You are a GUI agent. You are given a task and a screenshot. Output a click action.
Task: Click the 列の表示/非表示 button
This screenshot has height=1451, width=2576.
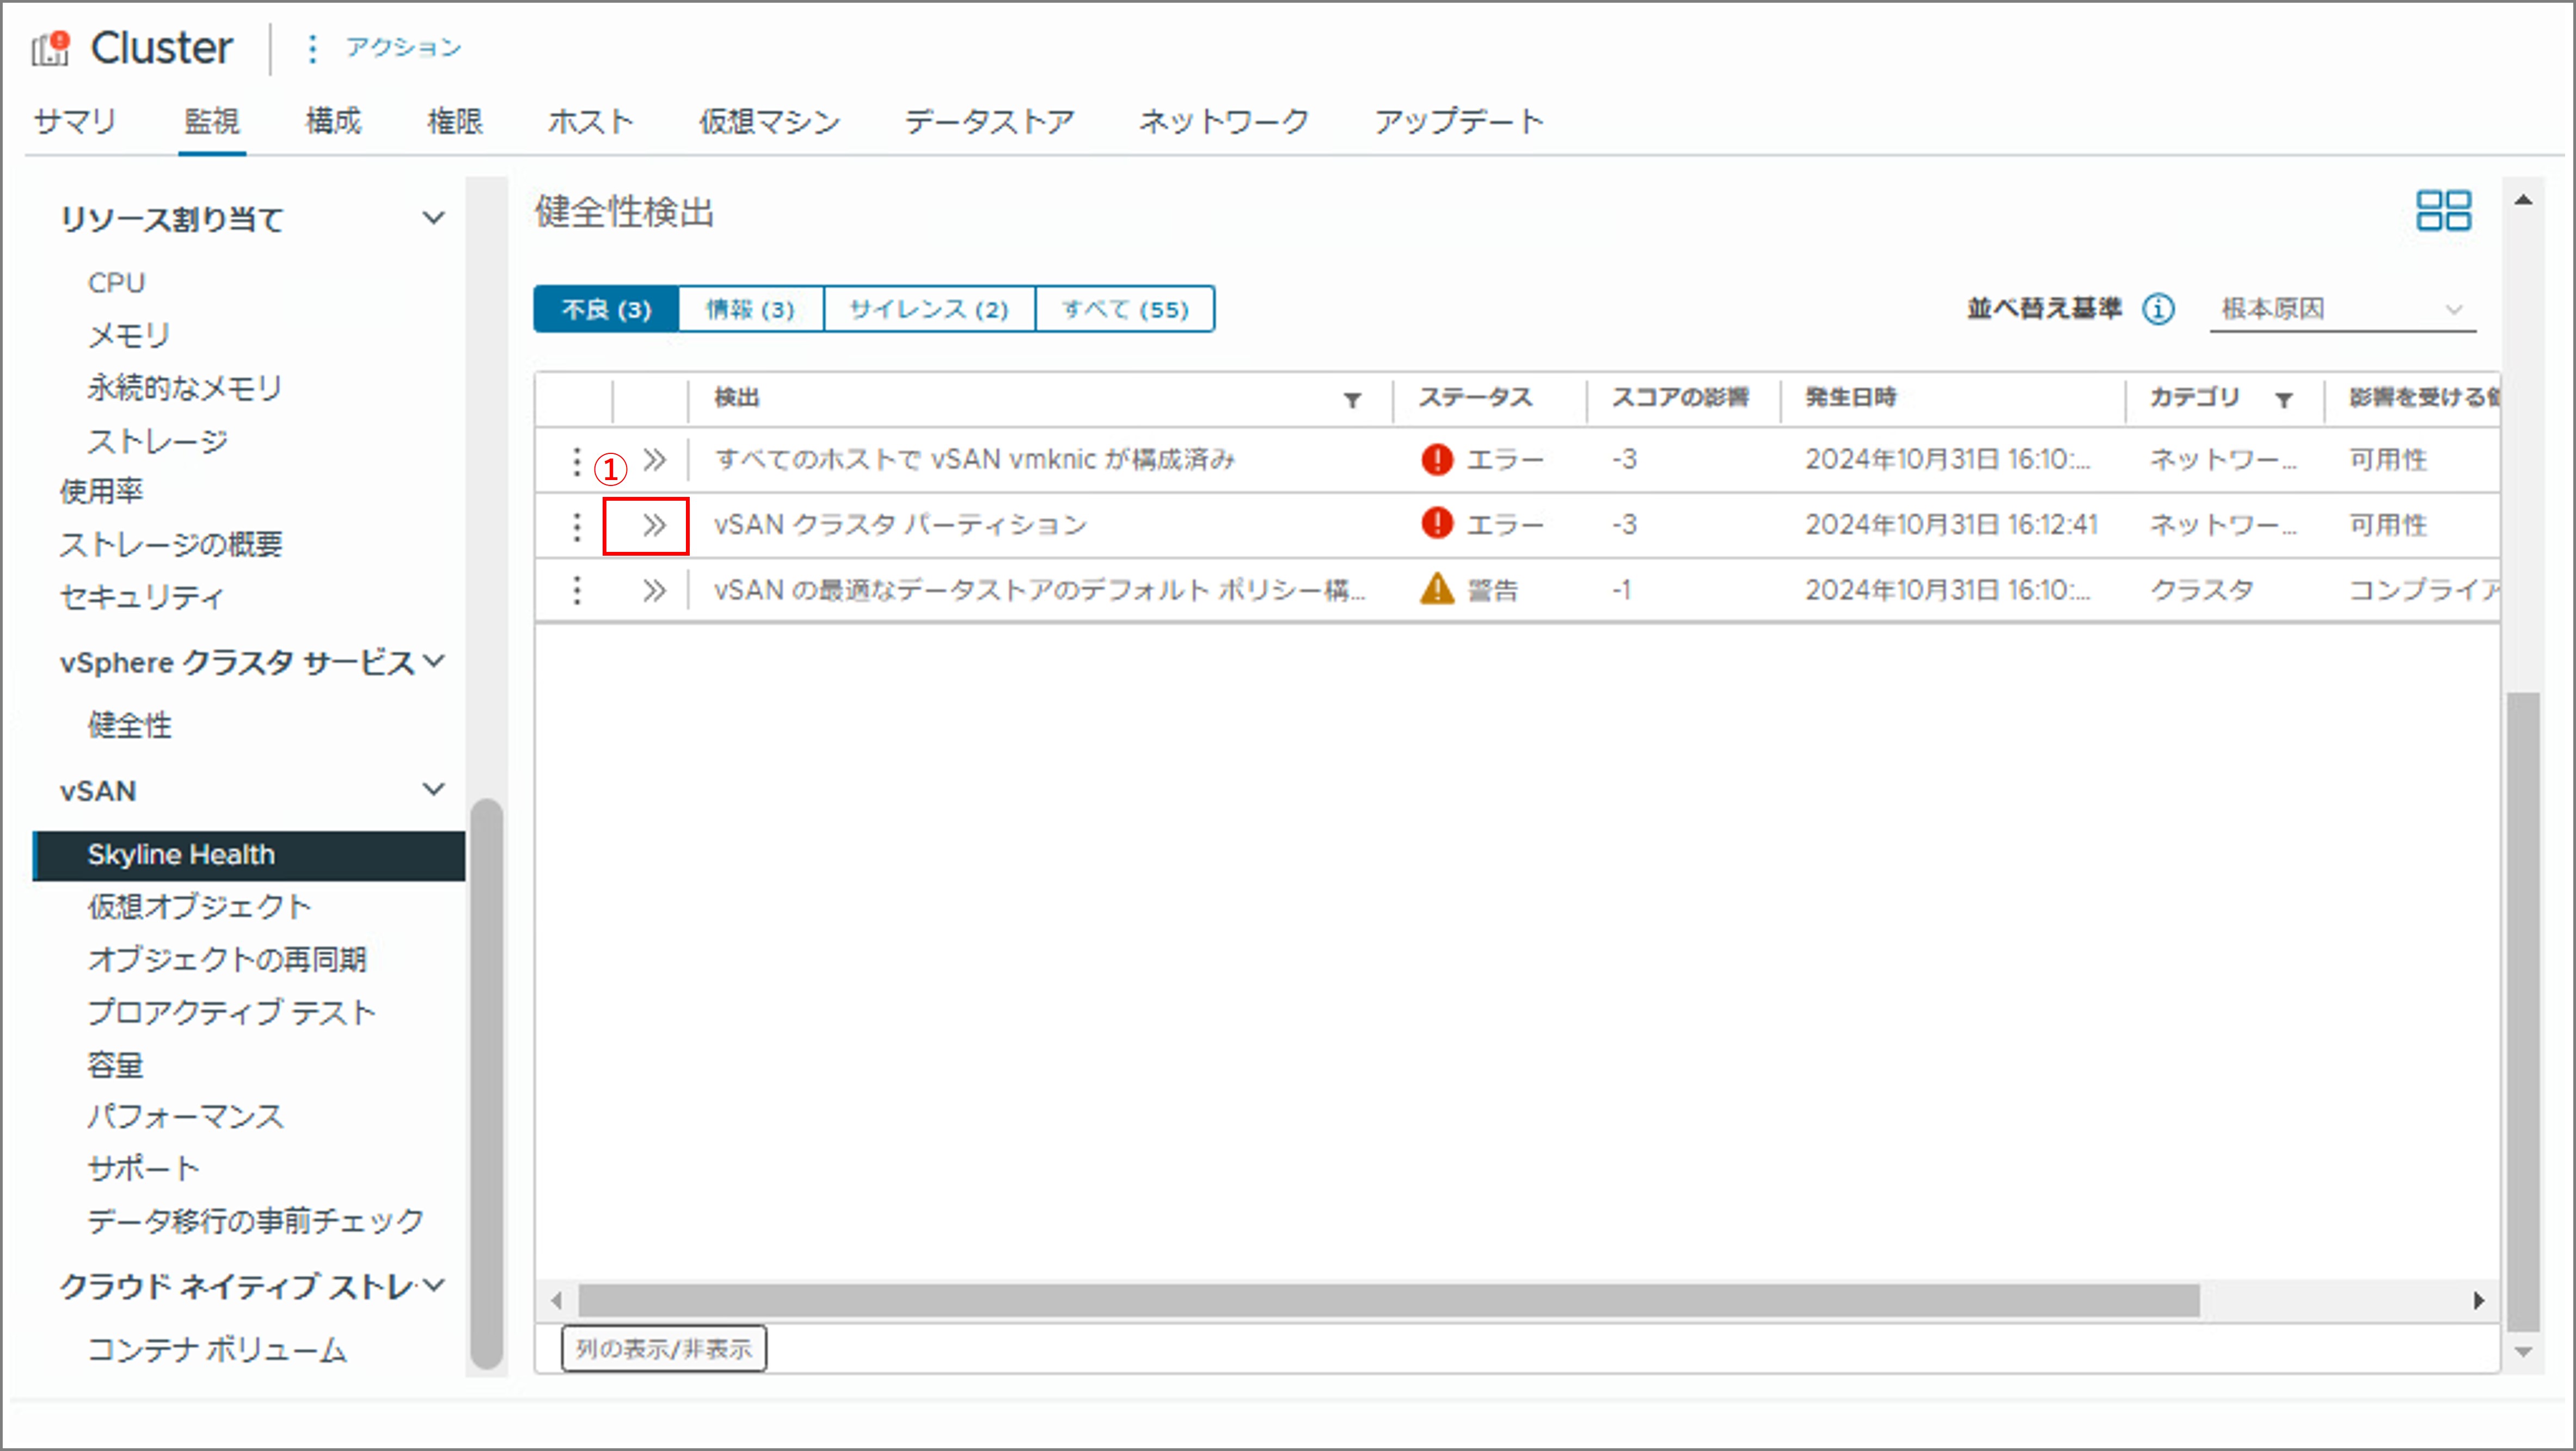pos(664,1349)
